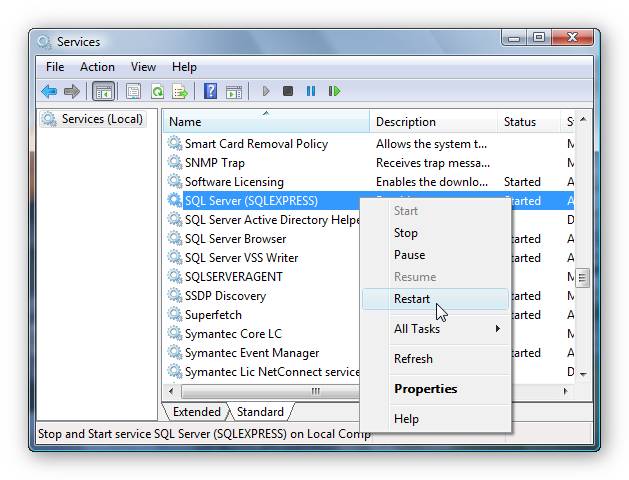Image resolution: width=629 pixels, height=480 pixels.
Task: Click the gear icon beside Symantec Event Manager
Action: 174,352
